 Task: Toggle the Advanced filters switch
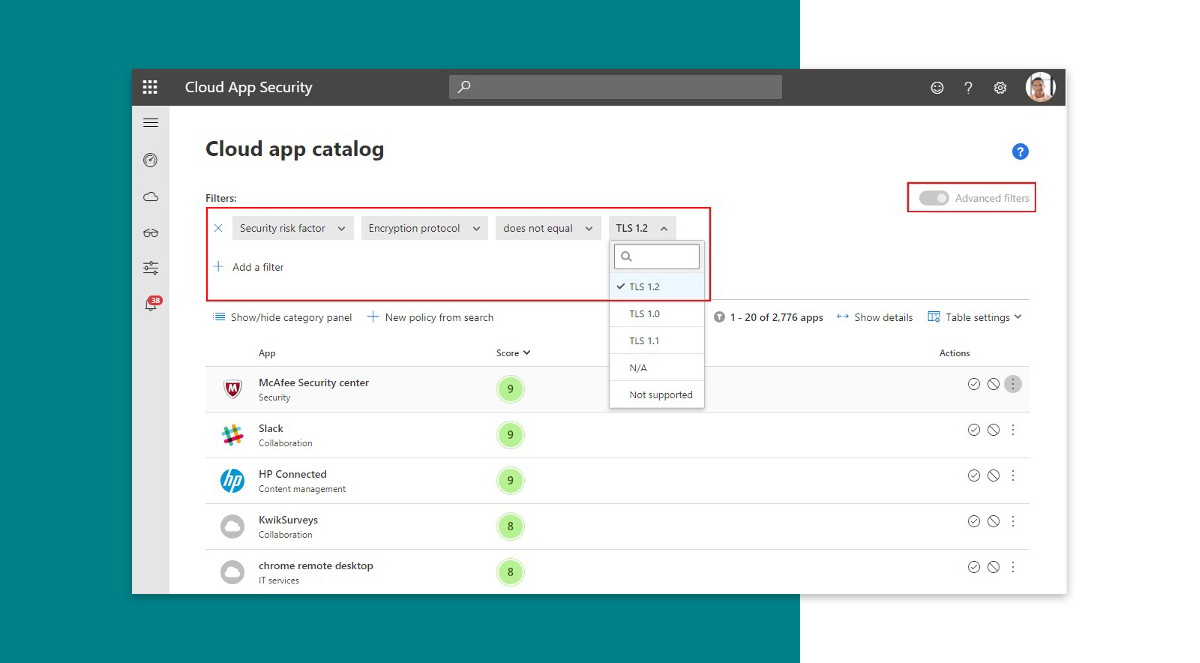[934, 198]
